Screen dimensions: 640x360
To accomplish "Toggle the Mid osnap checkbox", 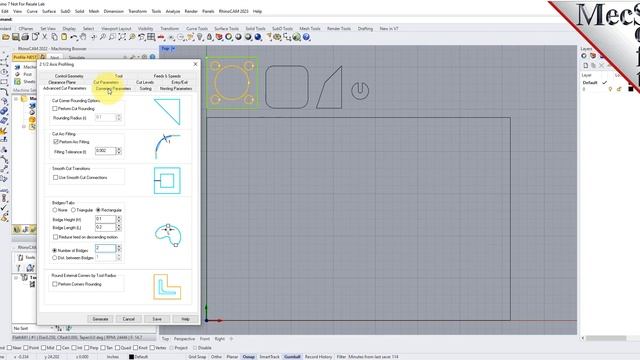I will coord(43,348).
